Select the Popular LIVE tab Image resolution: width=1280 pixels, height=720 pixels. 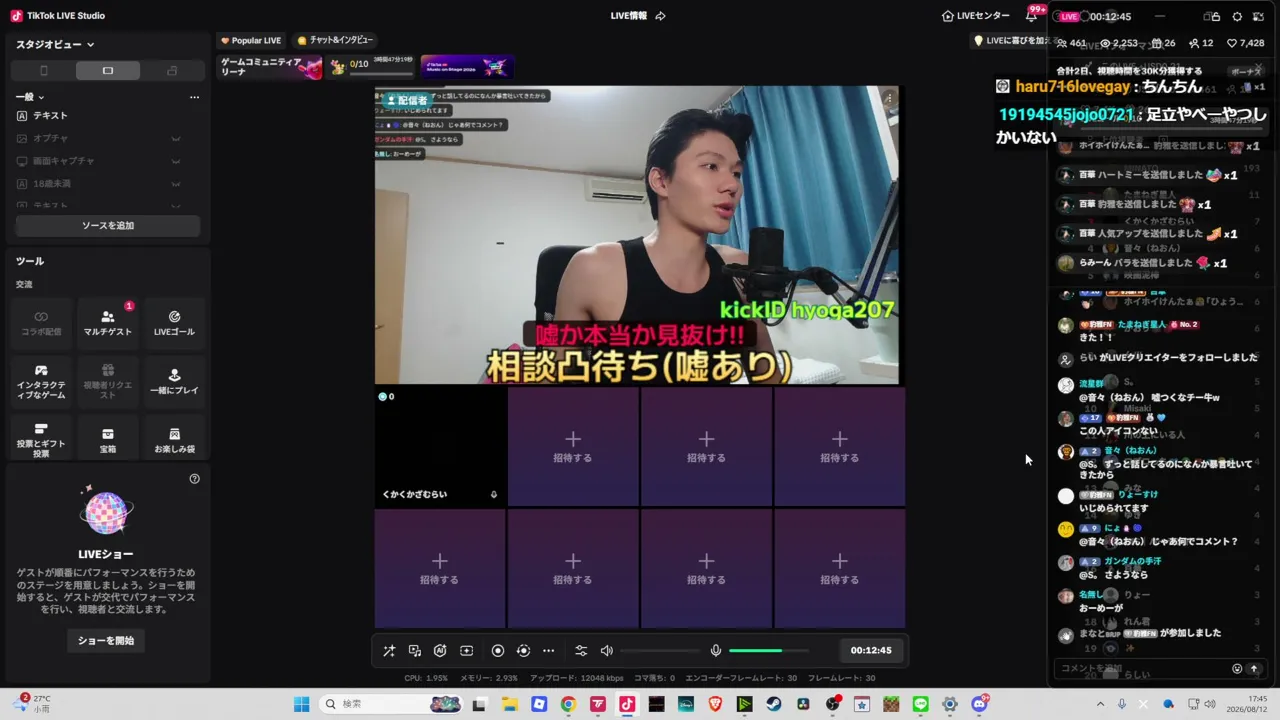(251, 41)
